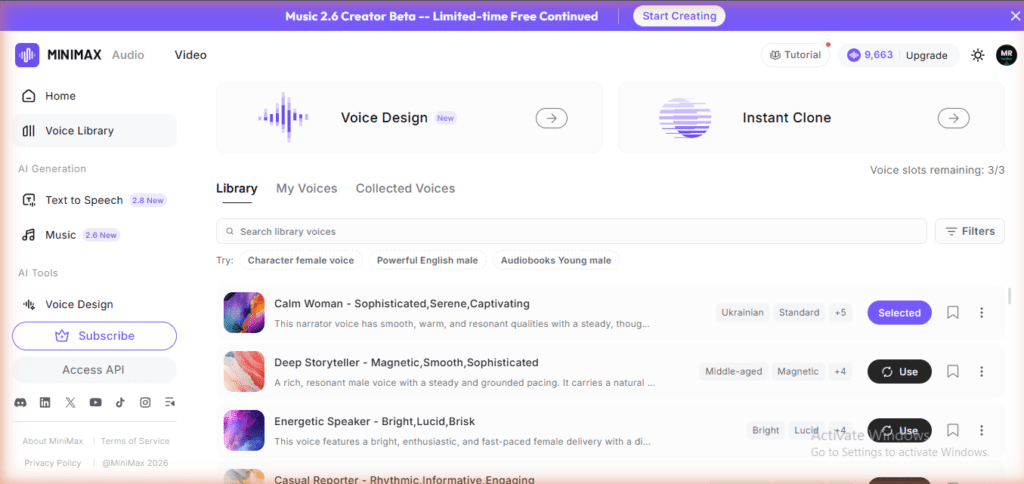Open Text to Speech in sidebar
Screen dimensions: 1024x484
tap(94, 200)
